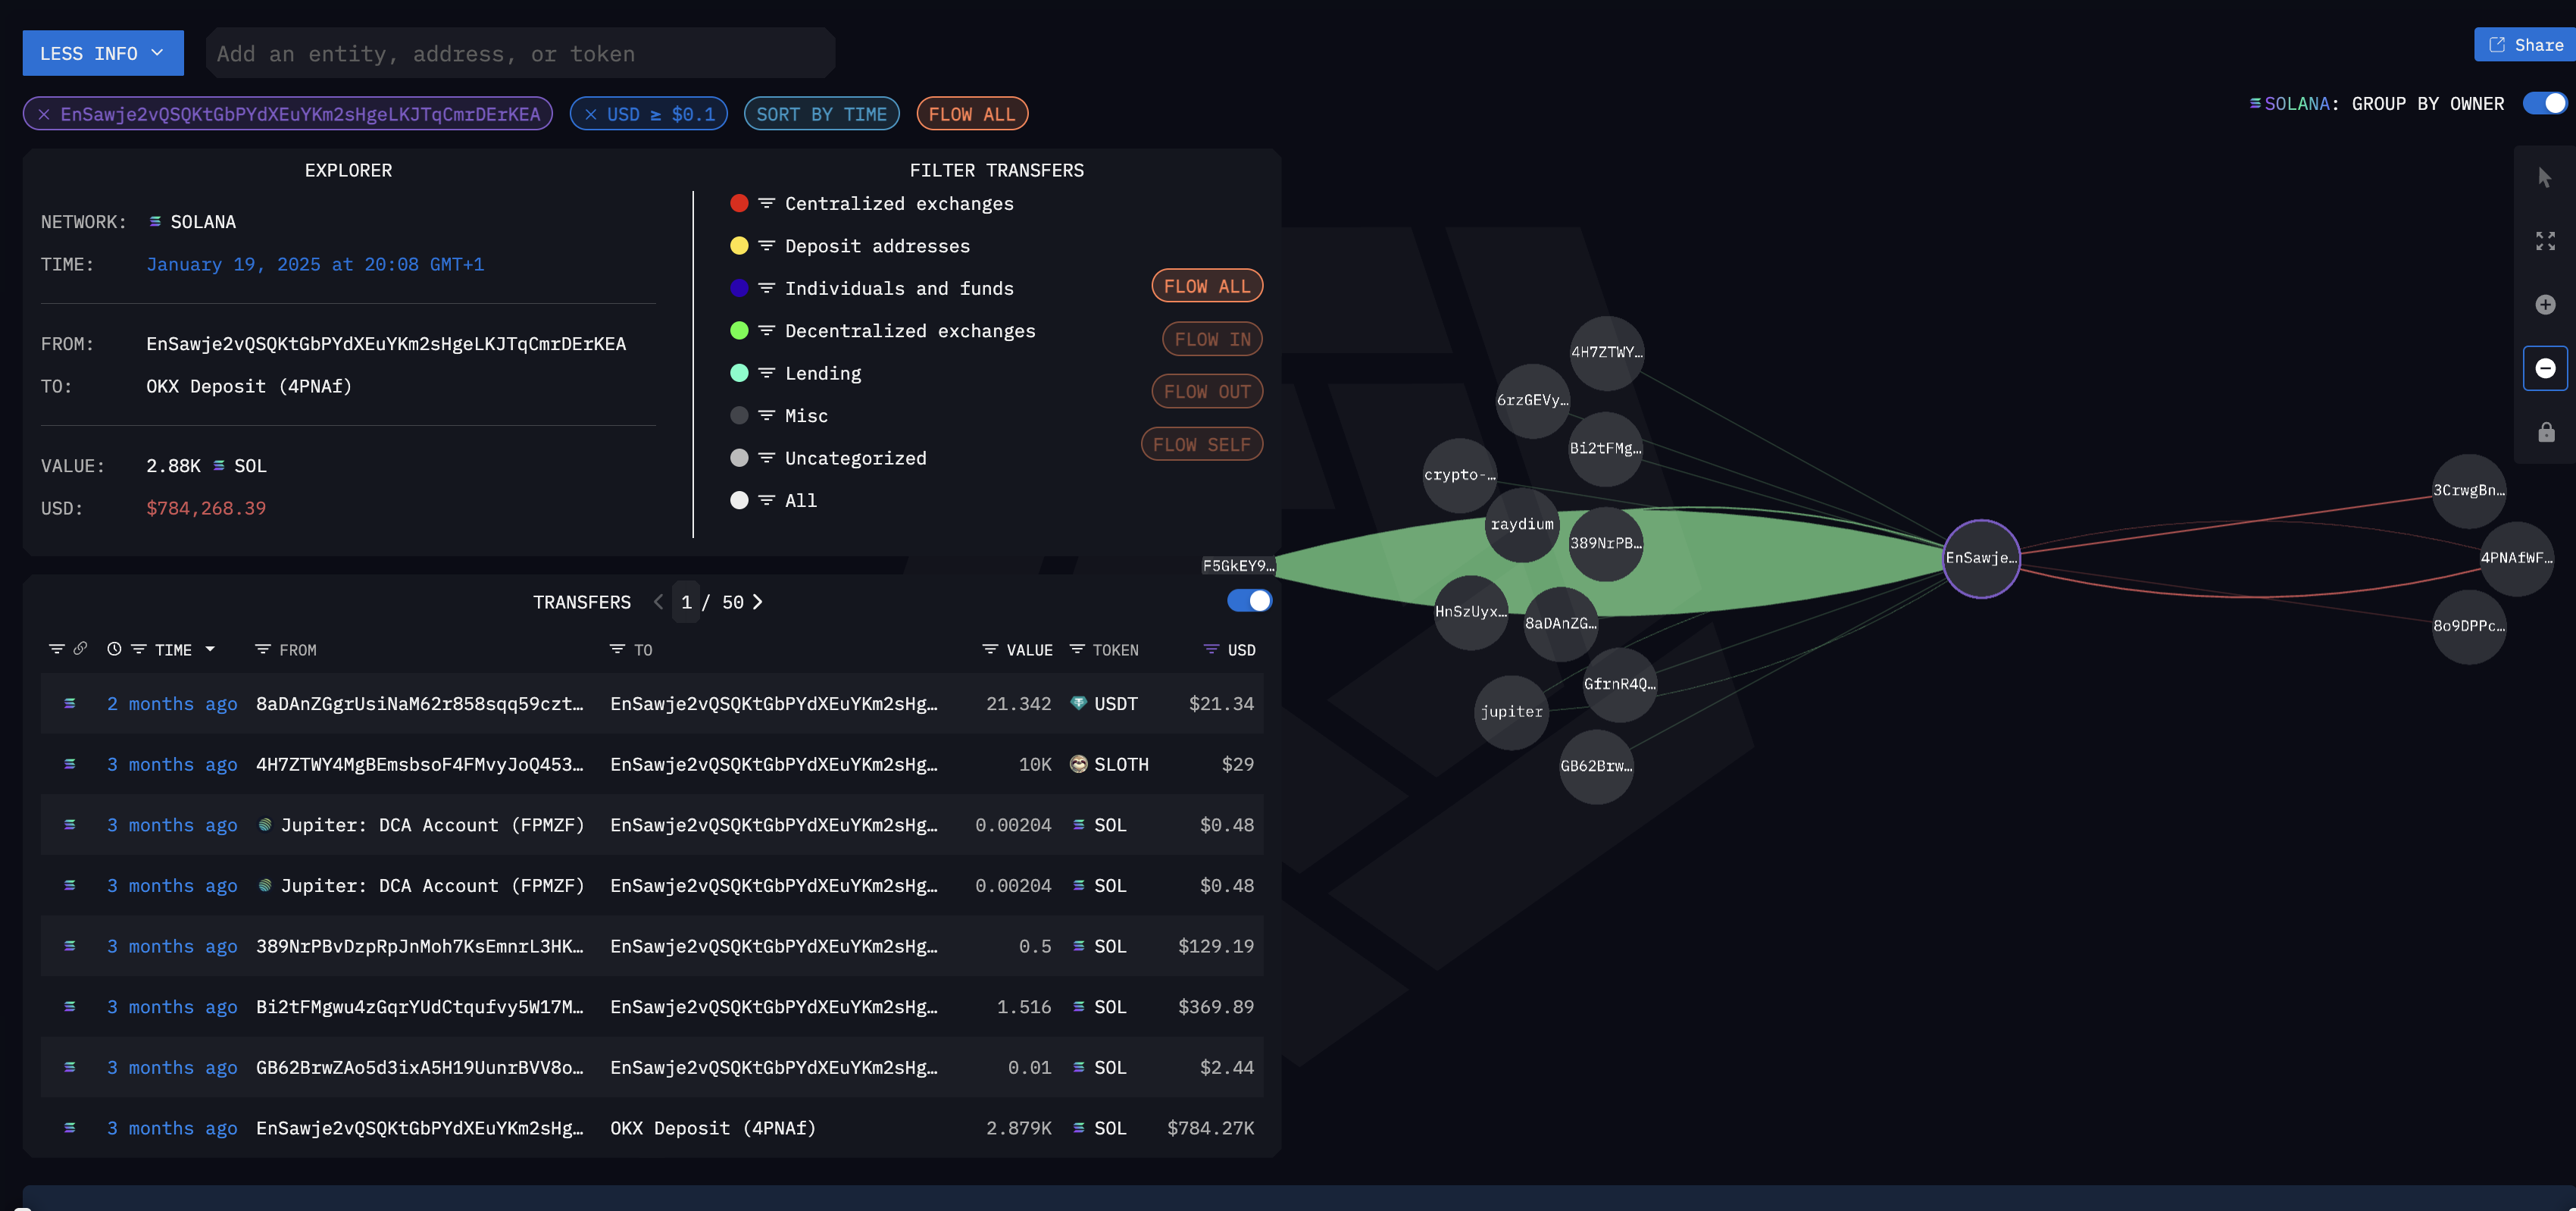Share this visualization
This screenshot has height=1211, width=2576.
(2525, 45)
